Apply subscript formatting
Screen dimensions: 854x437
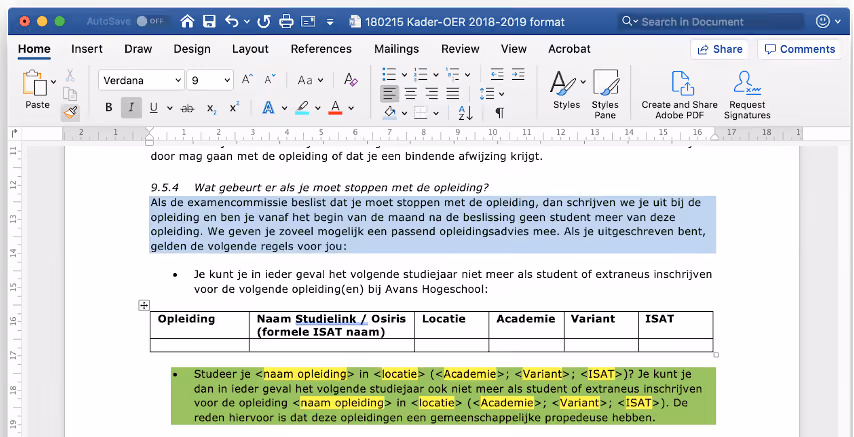pyautogui.click(x=212, y=108)
